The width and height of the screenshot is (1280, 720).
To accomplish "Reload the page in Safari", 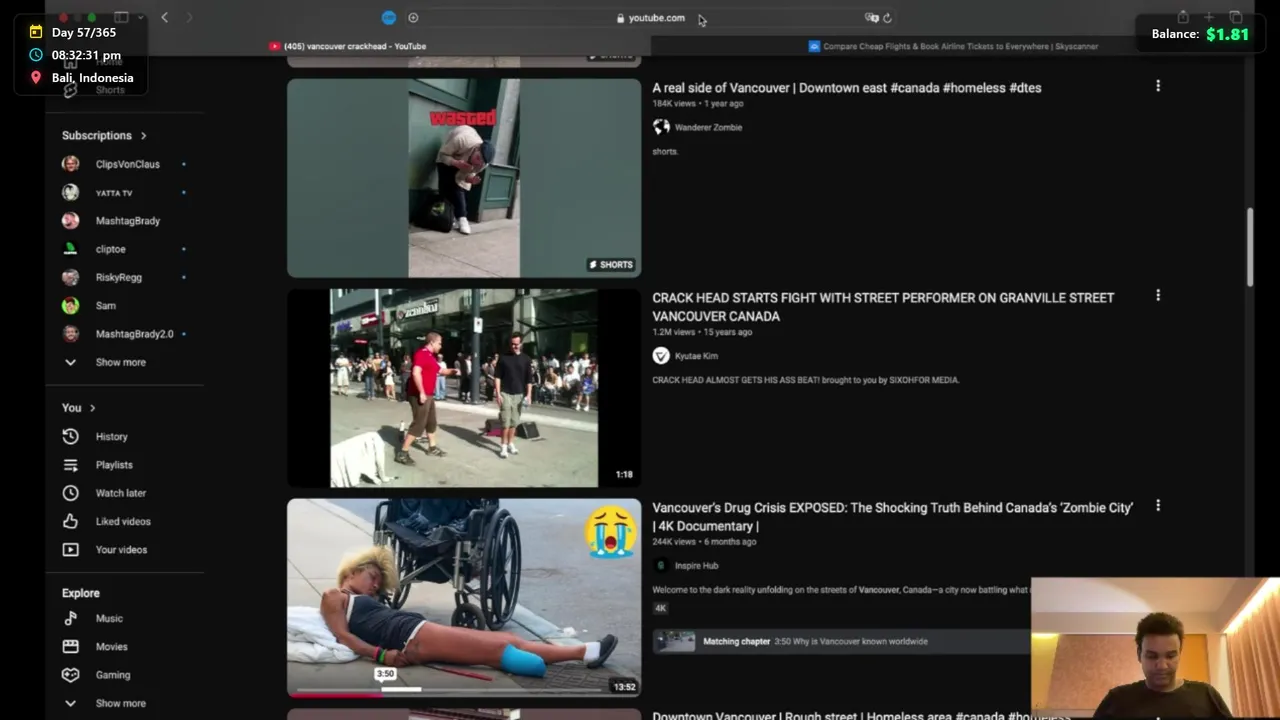I will pyautogui.click(x=887, y=18).
